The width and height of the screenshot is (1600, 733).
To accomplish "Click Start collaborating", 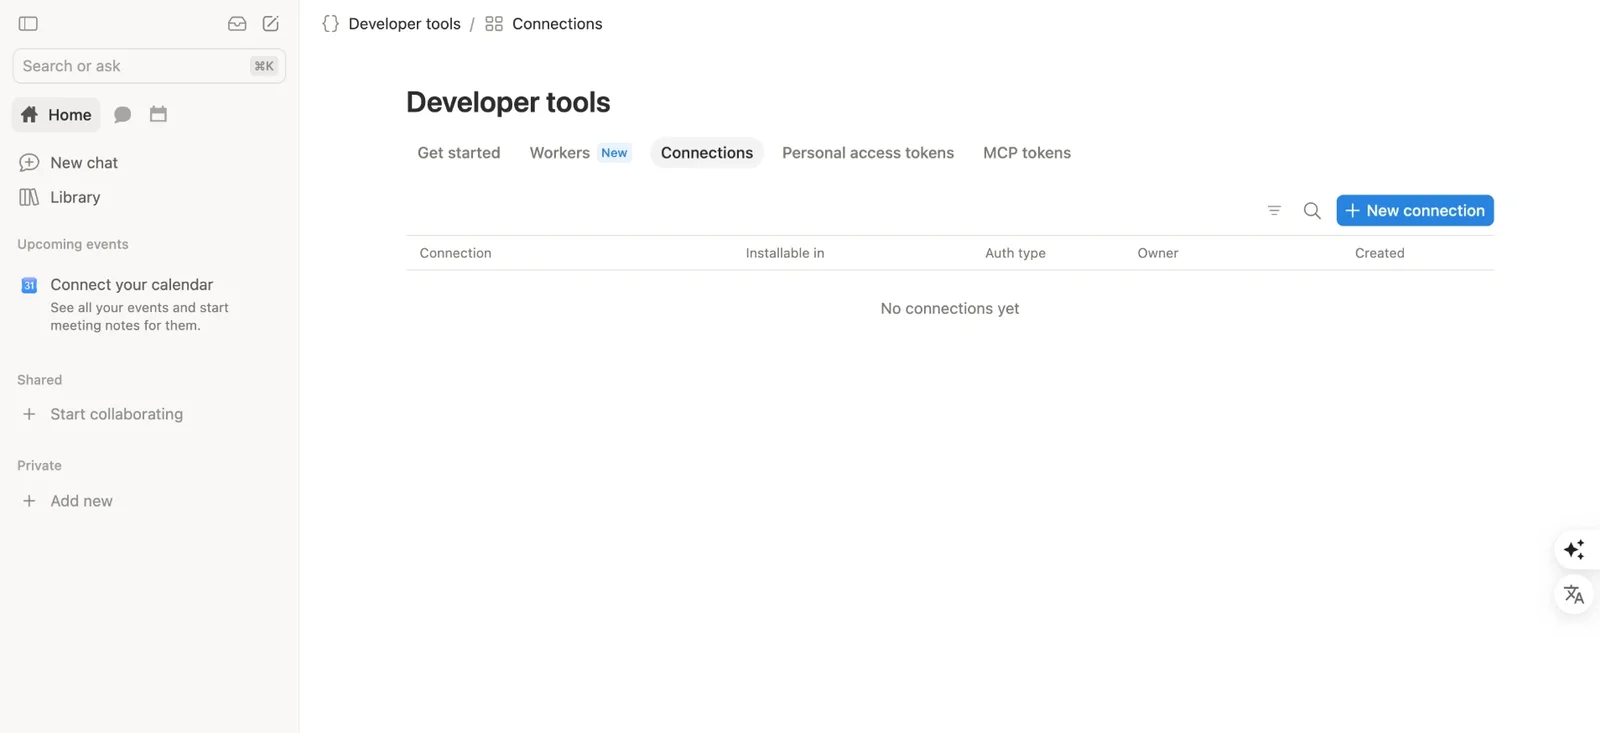I will (117, 414).
